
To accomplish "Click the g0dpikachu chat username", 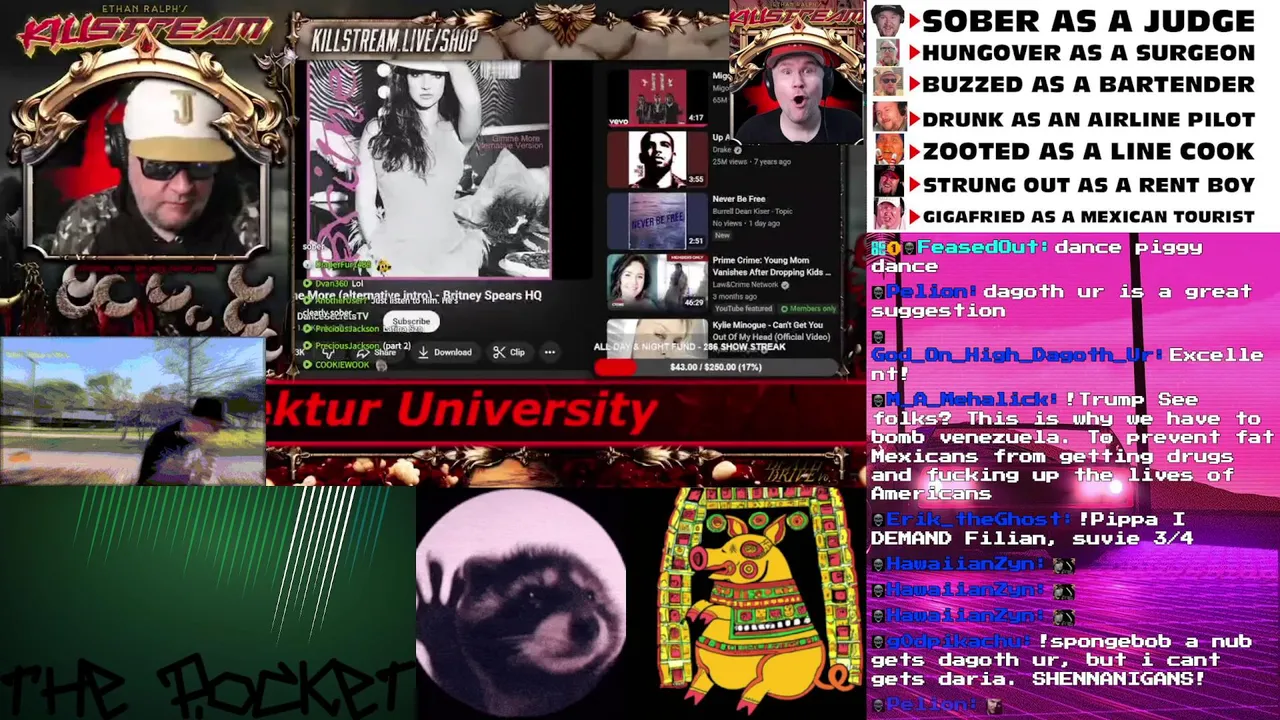I will [x=958, y=641].
